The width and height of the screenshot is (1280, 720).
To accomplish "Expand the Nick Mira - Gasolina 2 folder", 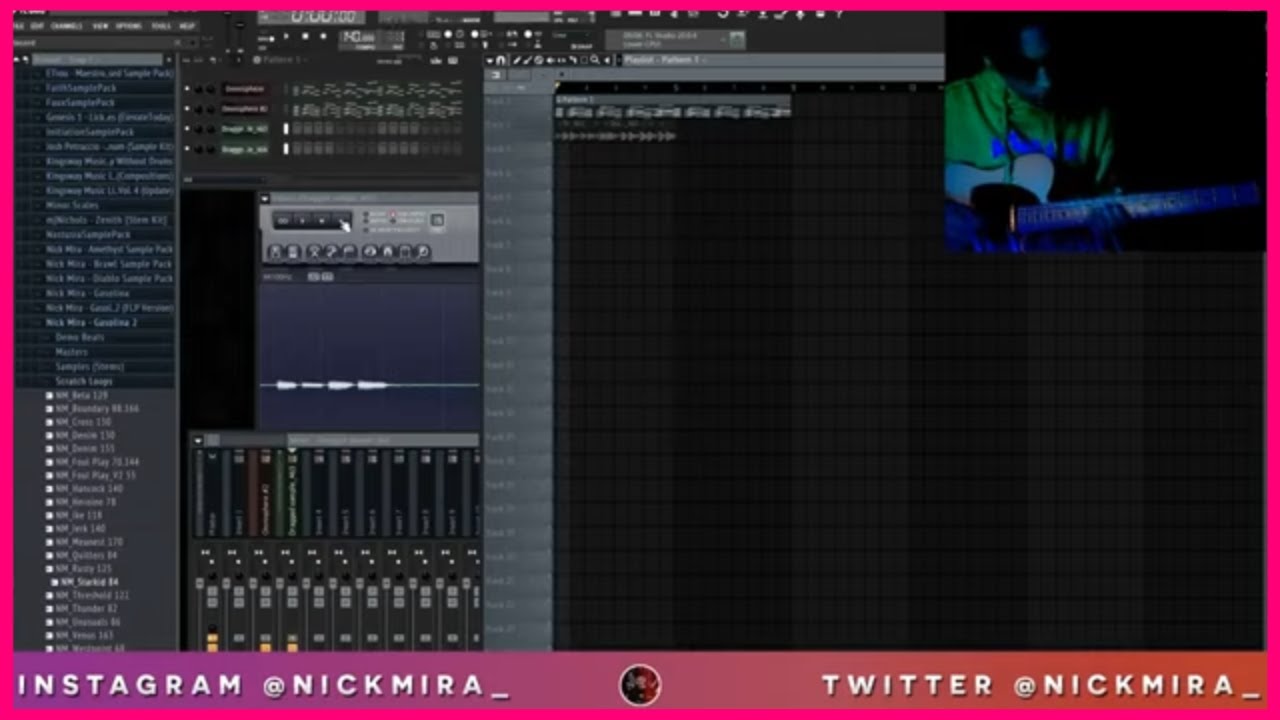I will pos(92,323).
